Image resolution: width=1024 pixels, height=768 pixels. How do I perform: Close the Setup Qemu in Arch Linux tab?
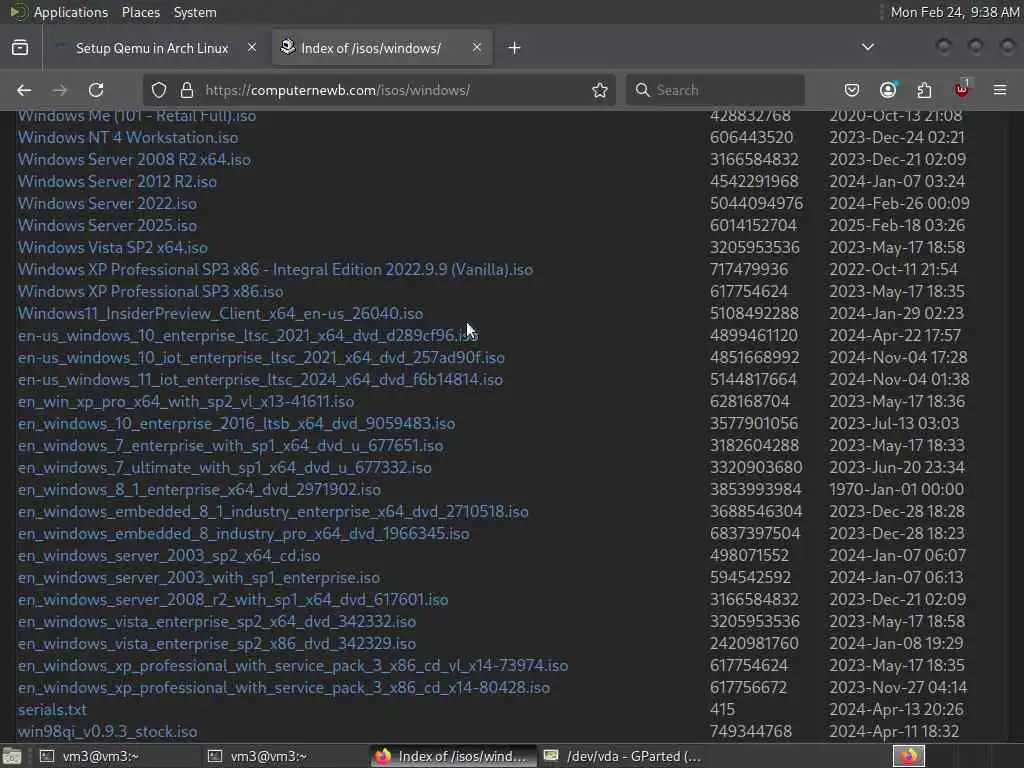(251, 48)
